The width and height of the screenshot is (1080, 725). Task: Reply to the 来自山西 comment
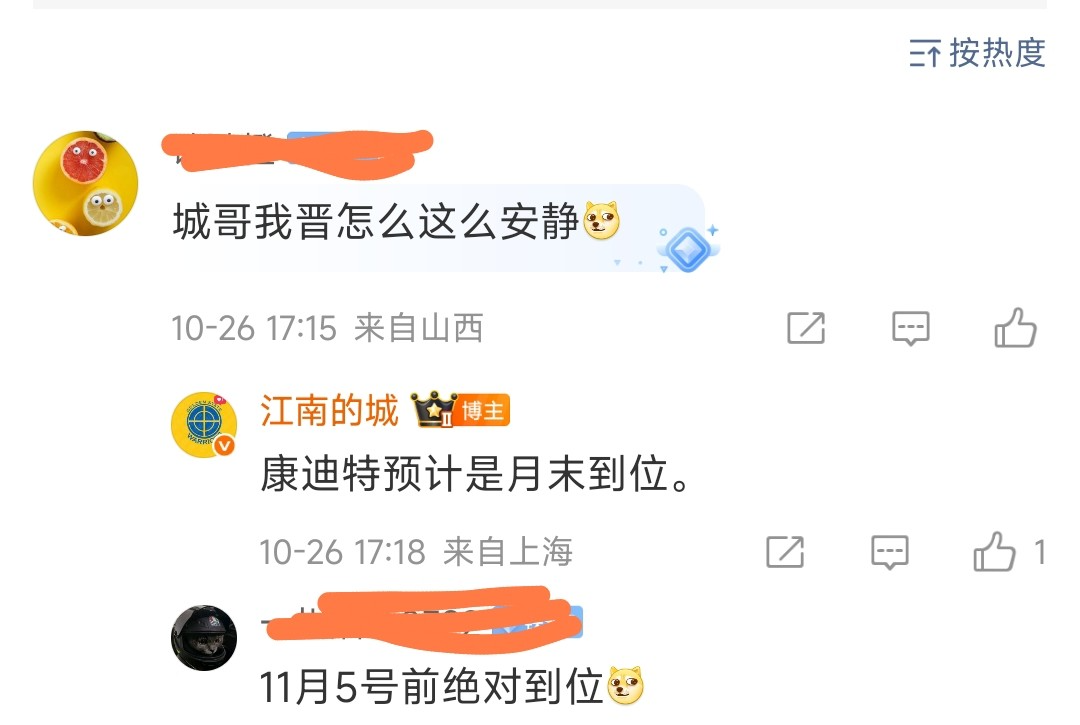tap(911, 328)
